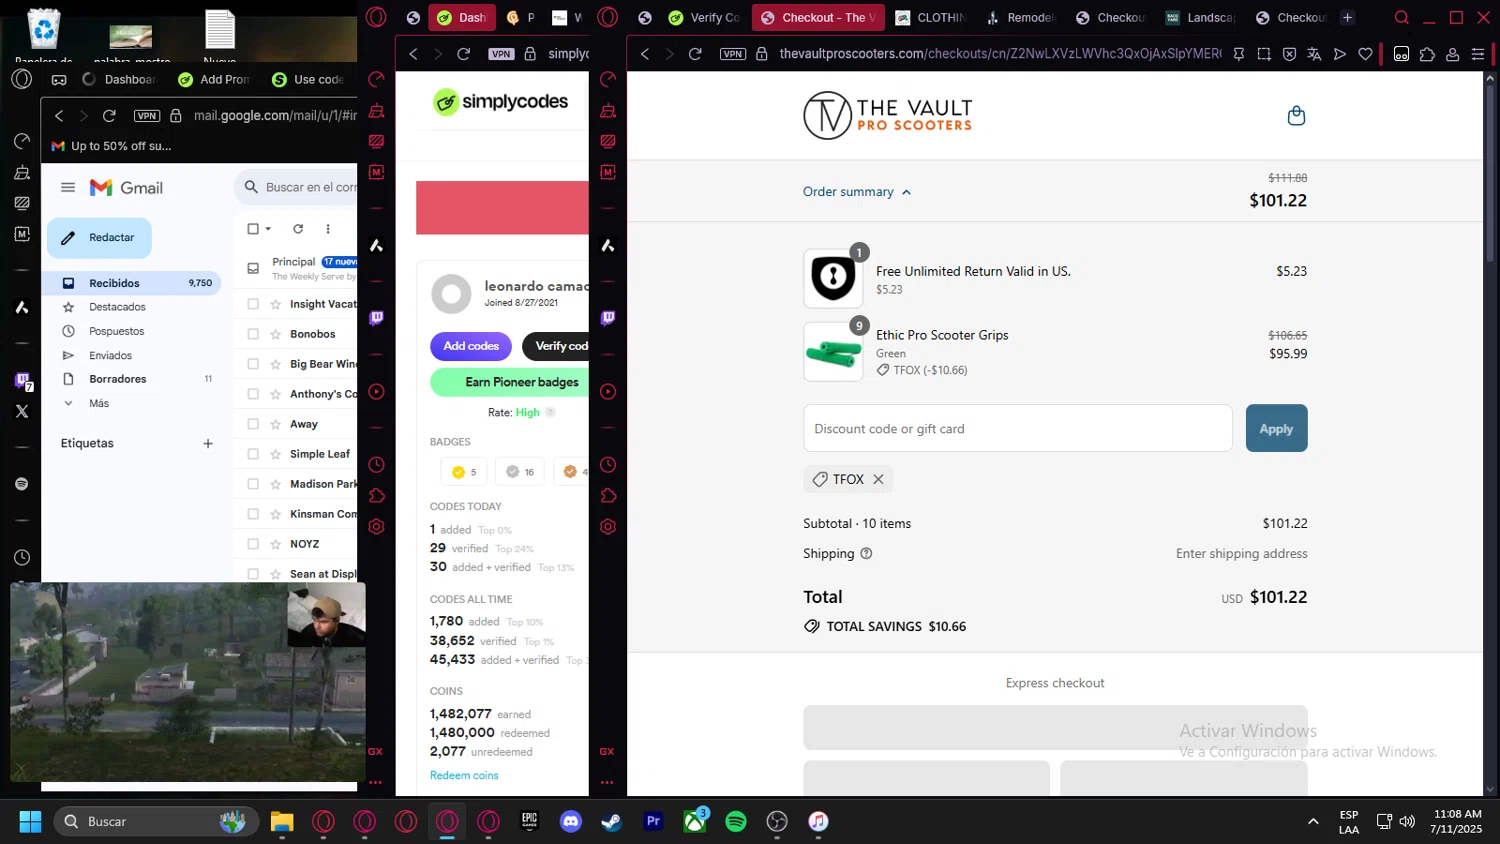Image resolution: width=1500 pixels, height=844 pixels.
Task: Click Redactar compose button in Gmail
Action: pyautogui.click(x=99, y=238)
